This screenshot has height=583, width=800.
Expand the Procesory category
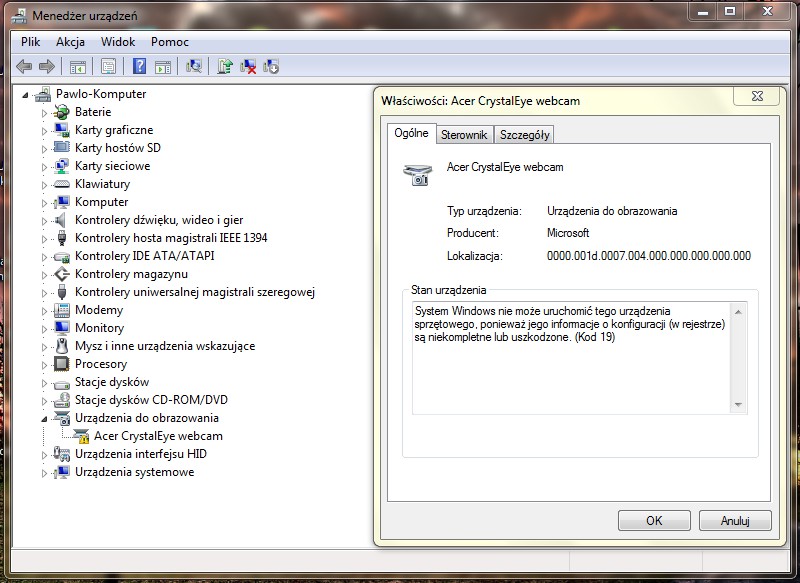pyautogui.click(x=44, y=365)
